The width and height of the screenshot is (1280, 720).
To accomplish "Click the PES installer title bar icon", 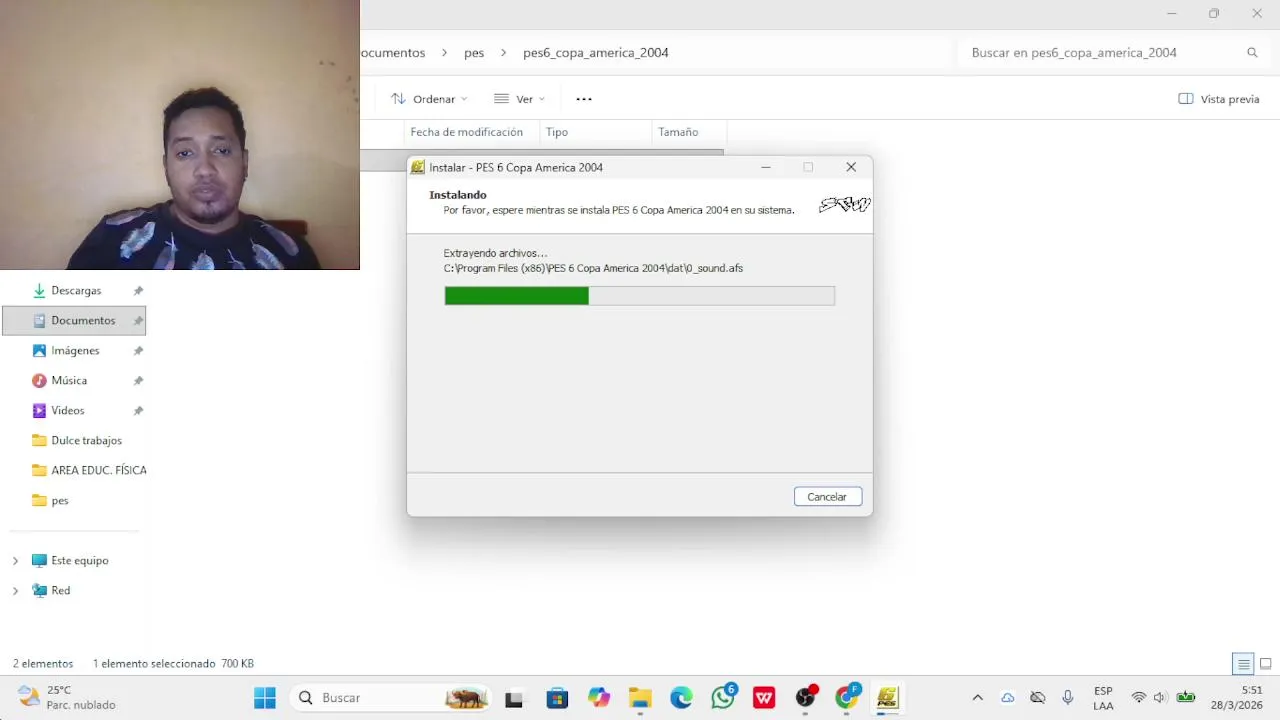I will pos(418,167).
